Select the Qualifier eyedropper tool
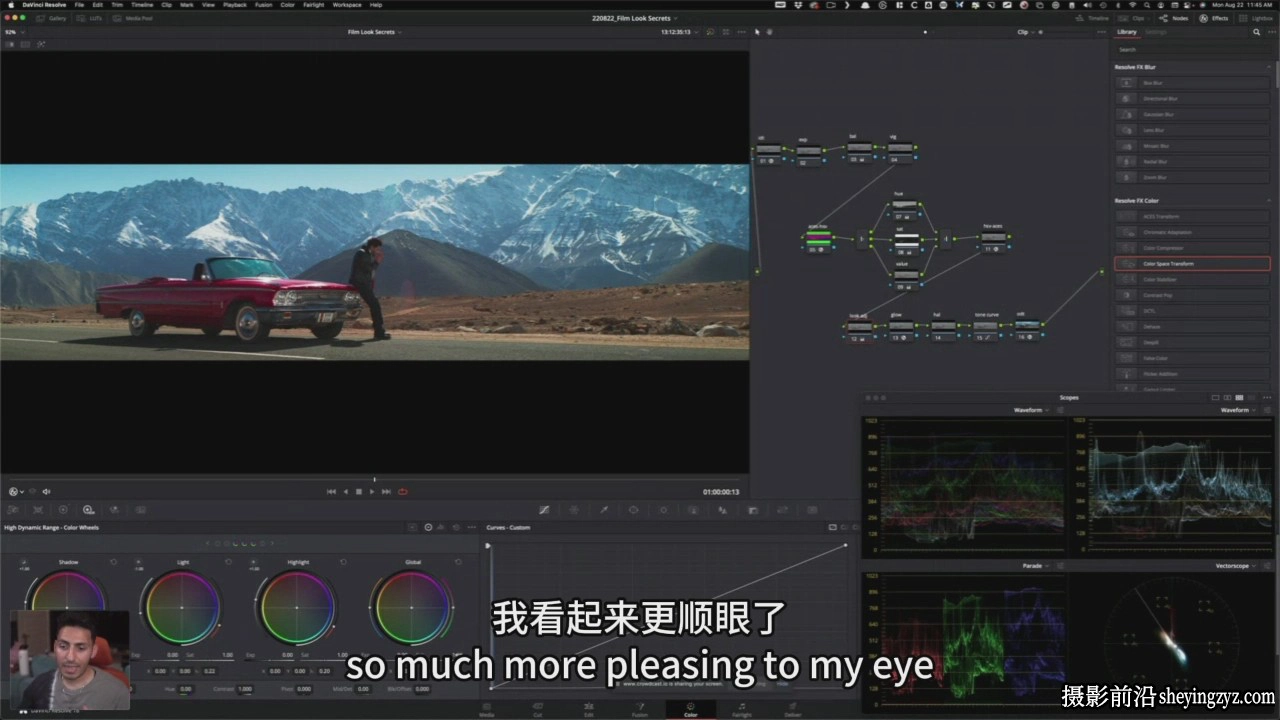The width and height of the screenshot is (1280, 720). [x=604, y=510]
